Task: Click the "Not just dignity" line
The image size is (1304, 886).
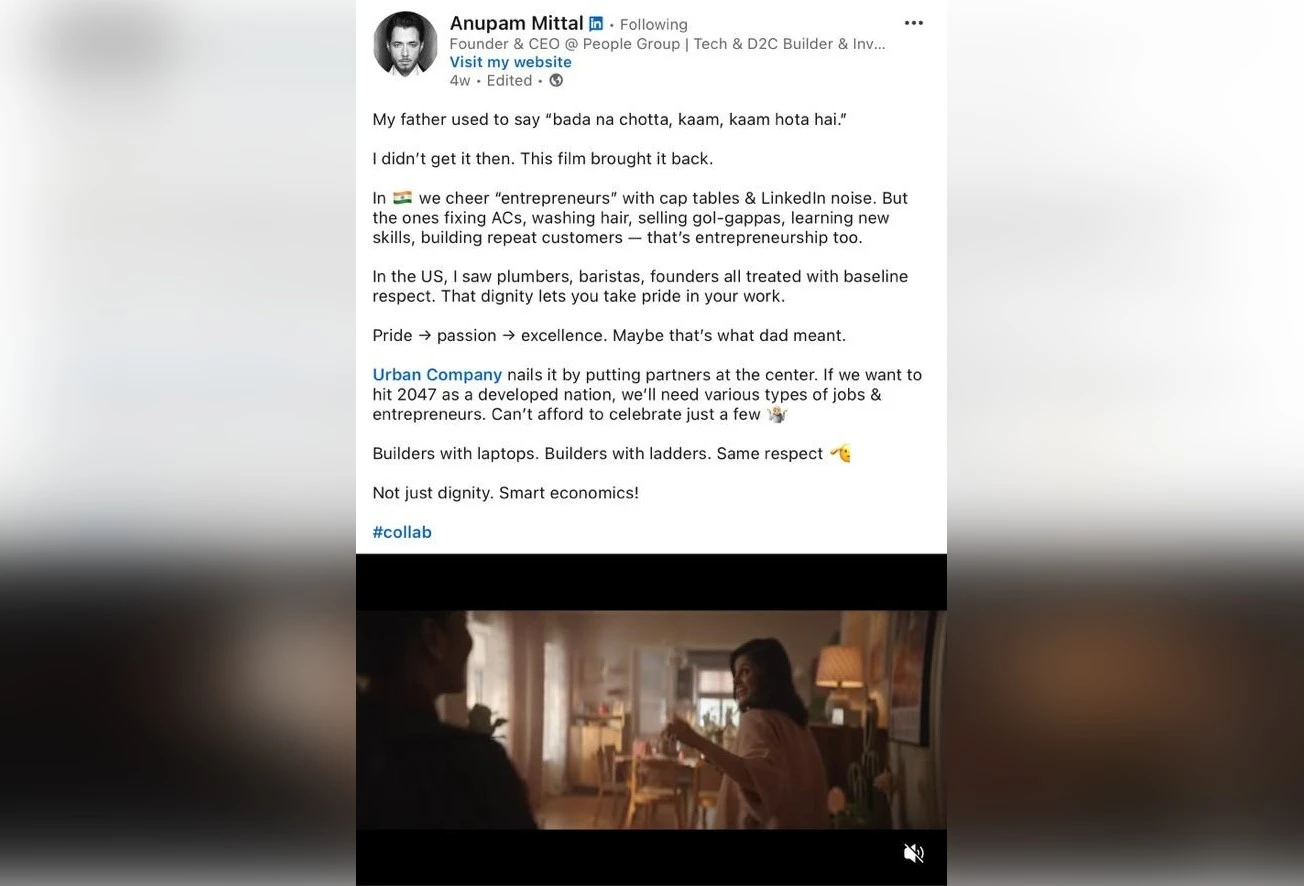Action: pos(505,493)
